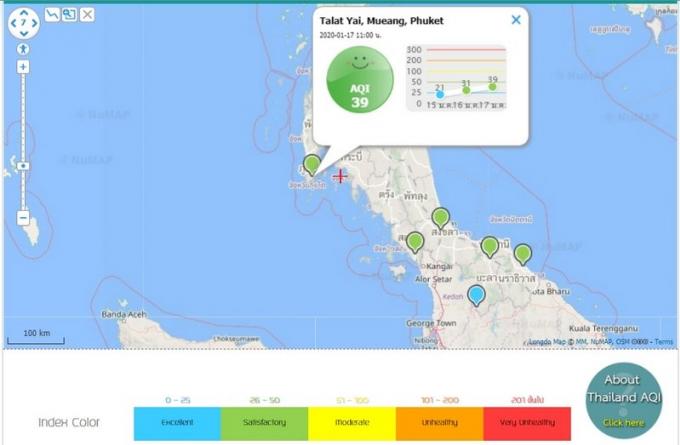The width and height of the screenshot is (680, 445).
Task: Close the Talat Yai Phuket popup
Action: click(516, 20)
